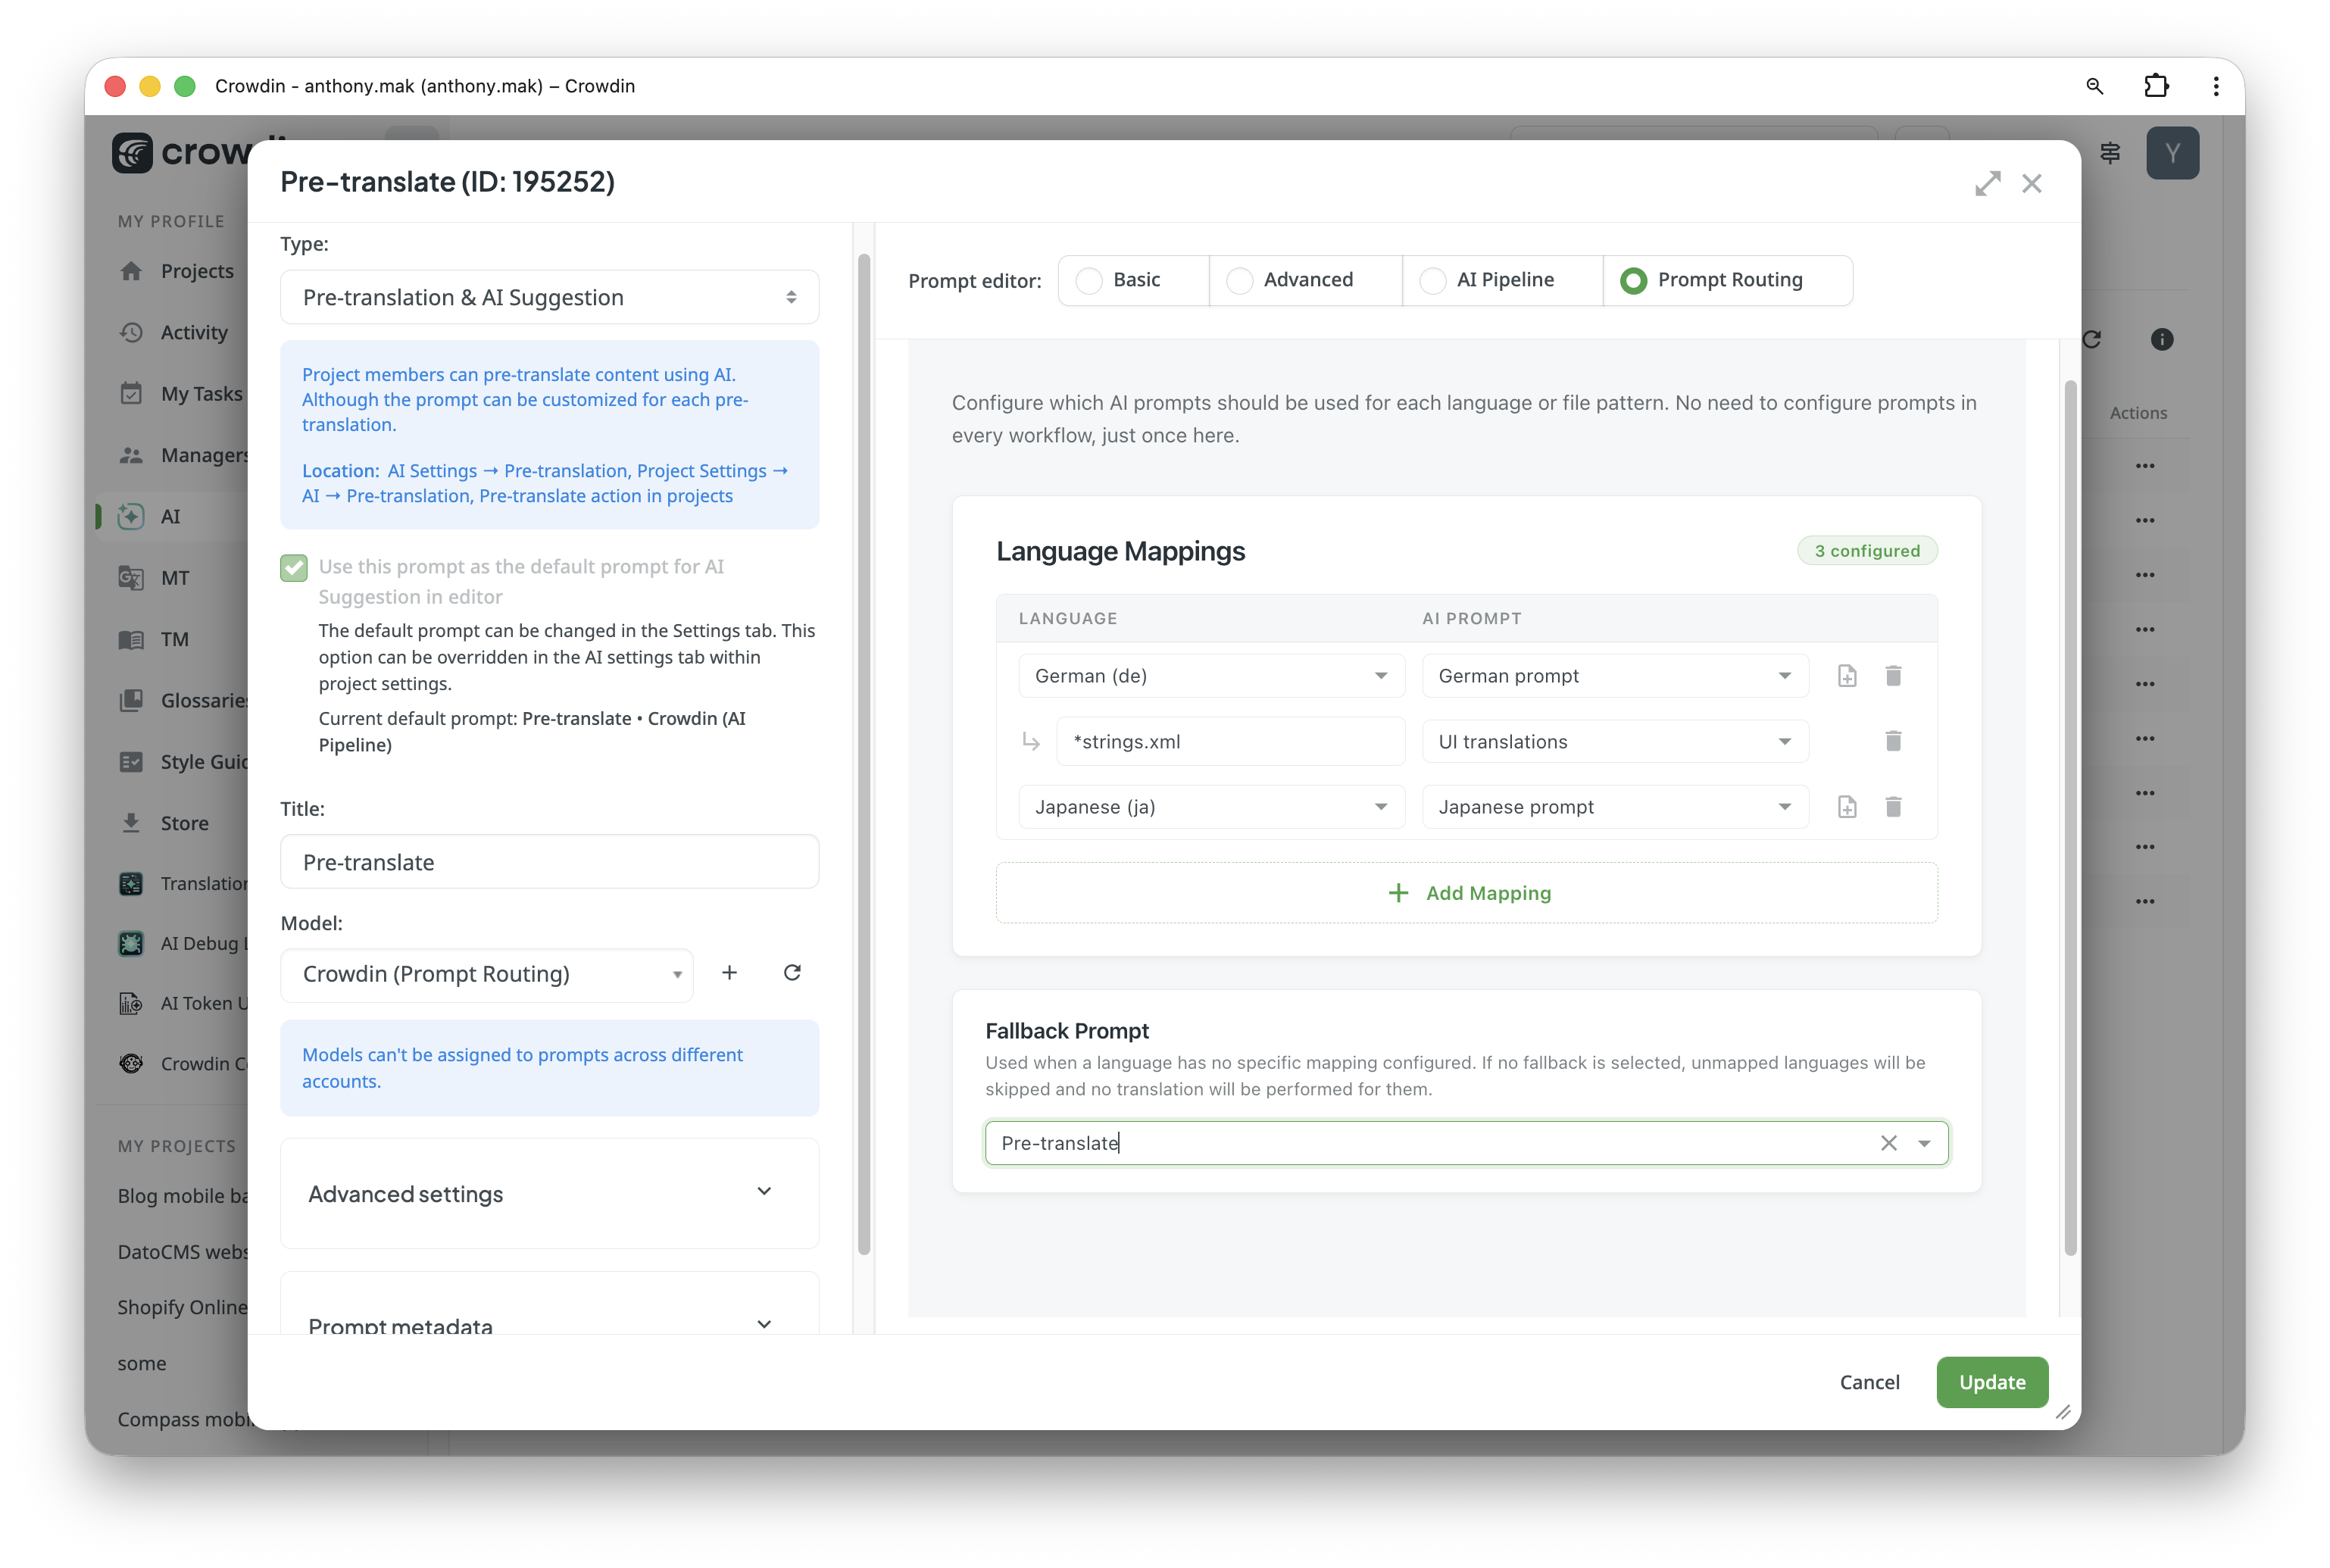Screen dimensions: 2330x1568
Task: Open Translation item icon in sidebar
Action: click(x=131, y=884)
